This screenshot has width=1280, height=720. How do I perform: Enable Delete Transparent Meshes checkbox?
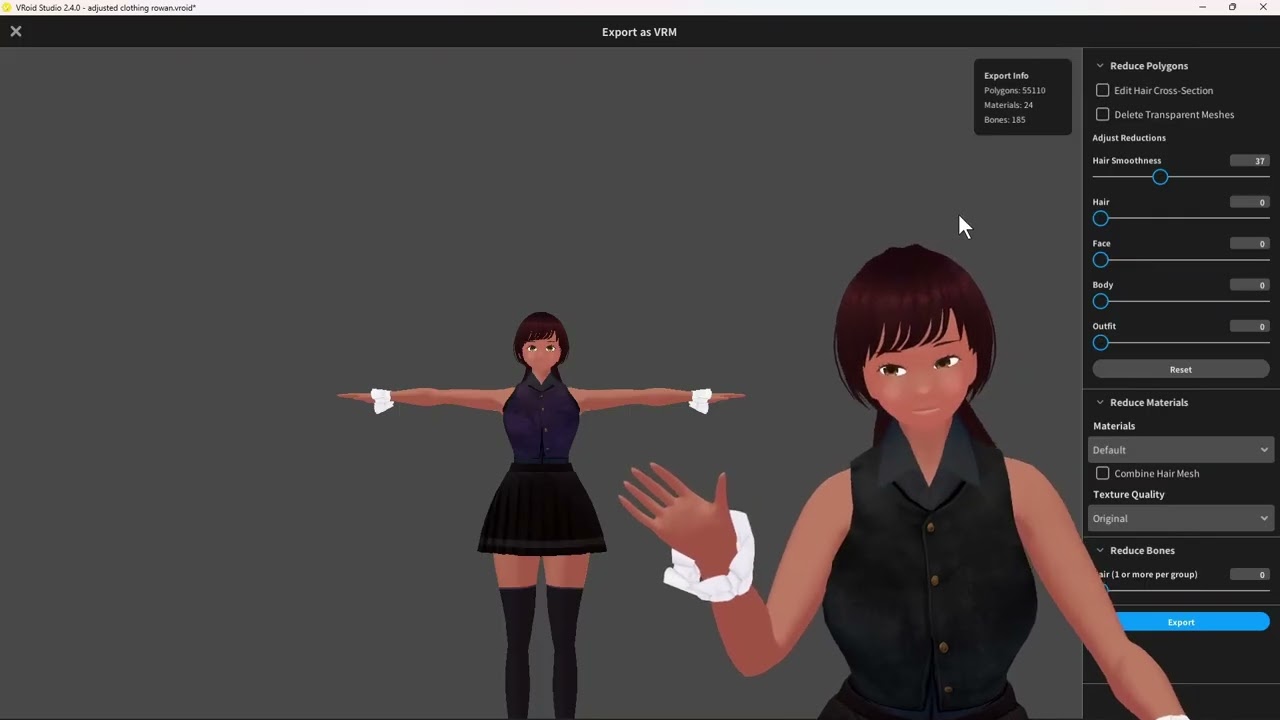click(x=1102, y=114)
